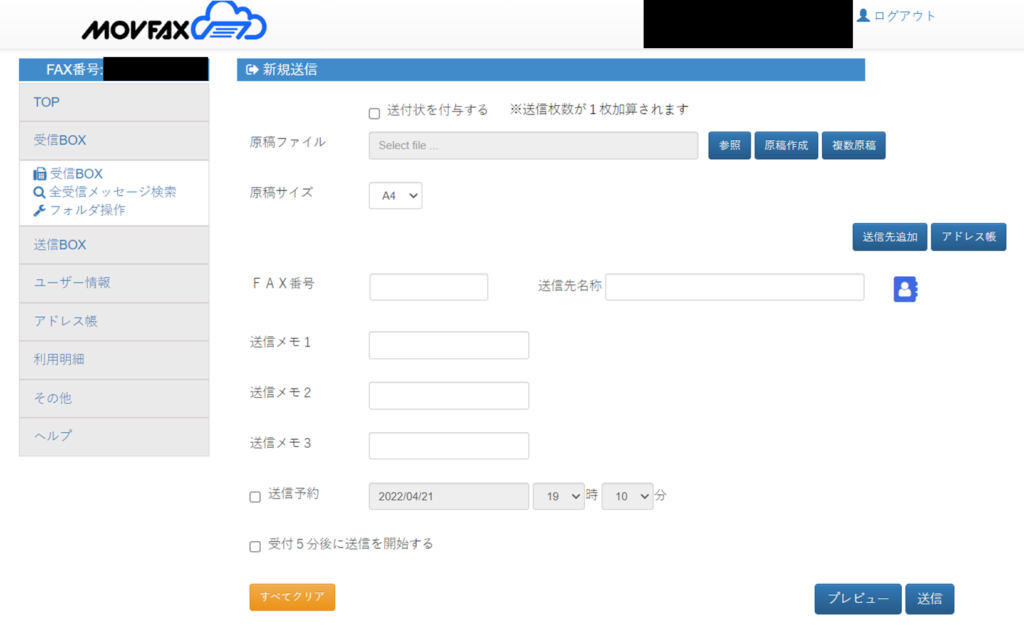Click the orange すべてクリア button

click(292, 597)
